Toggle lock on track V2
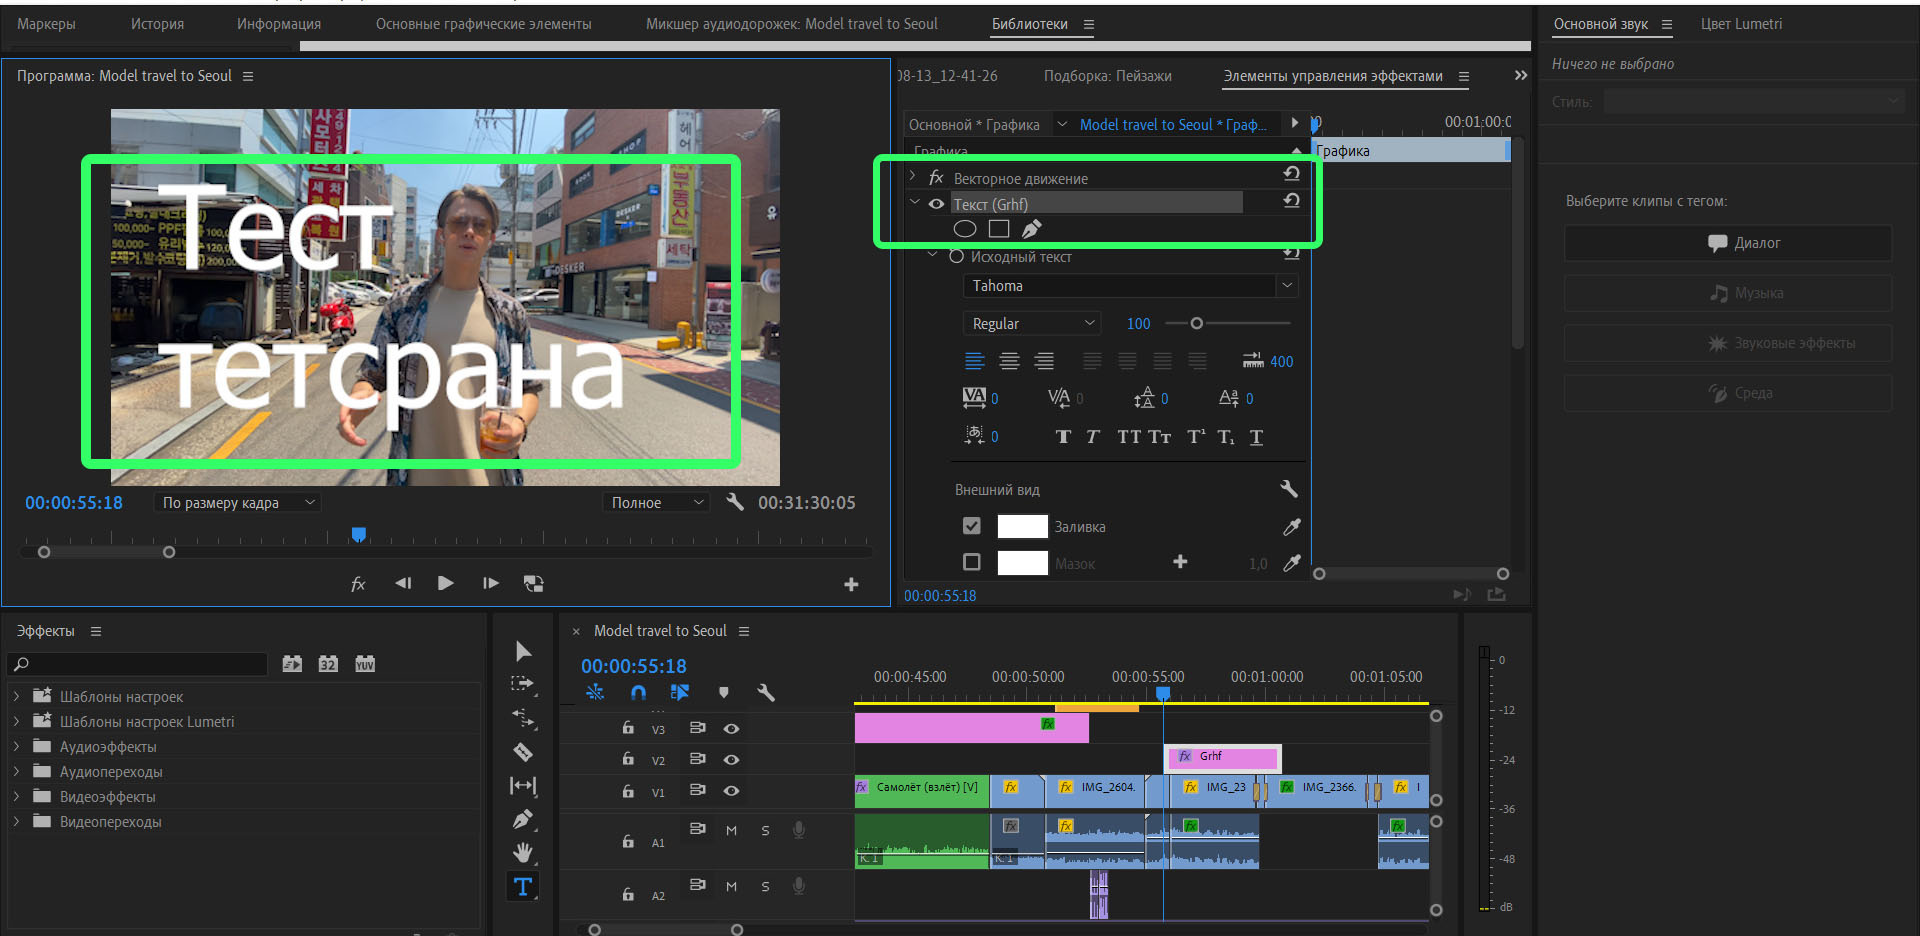The image size is (1920, 936). pyautogui.click(x=628, y=759)
